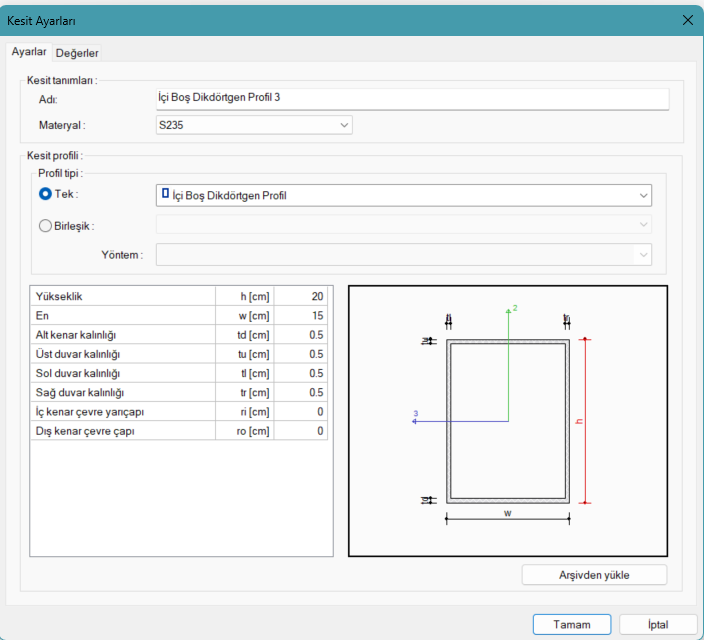Image resolution: width=704 pixels, height=640 pixels.
Task: Click the tr [cm] unit cell
Action: tap(245, 393)
